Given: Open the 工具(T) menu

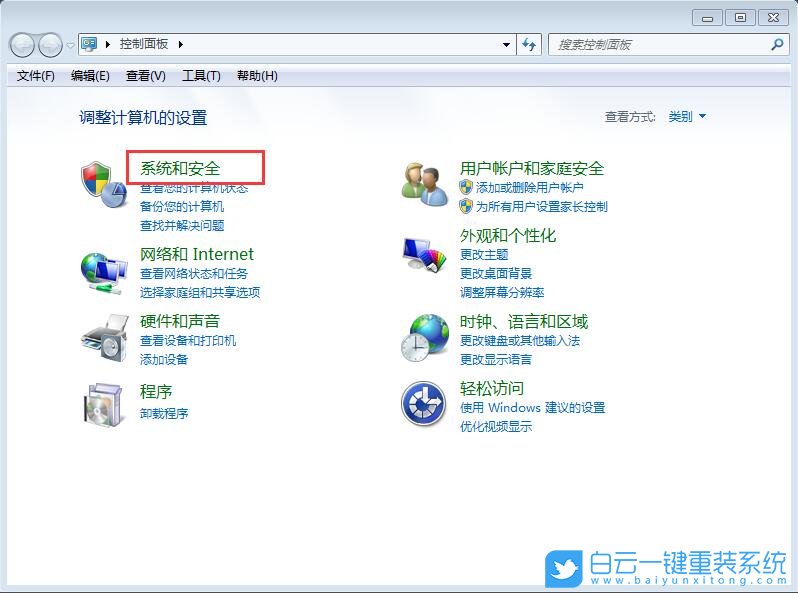Looking at the screenshot, I should (x=201, y=76).
